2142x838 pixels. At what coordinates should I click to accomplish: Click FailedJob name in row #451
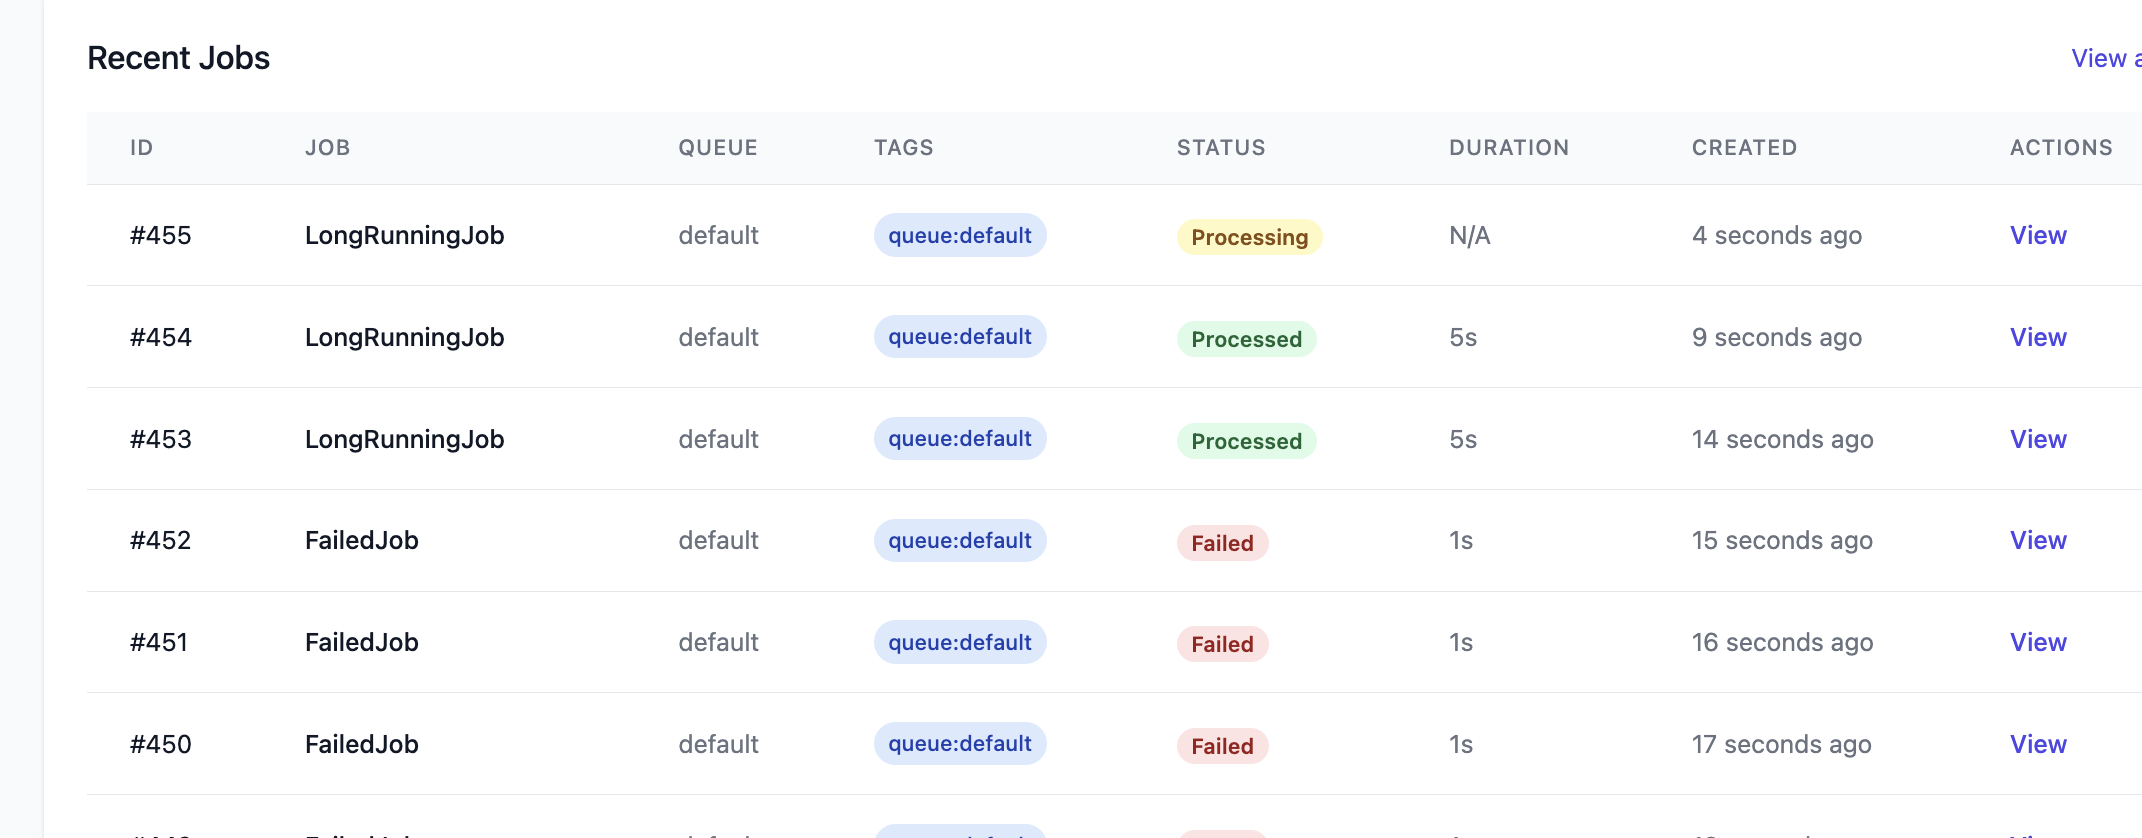pos(361,642)
